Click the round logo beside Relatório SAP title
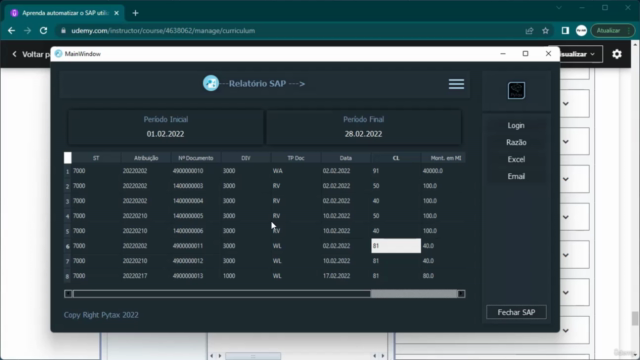 coord(211,83)
